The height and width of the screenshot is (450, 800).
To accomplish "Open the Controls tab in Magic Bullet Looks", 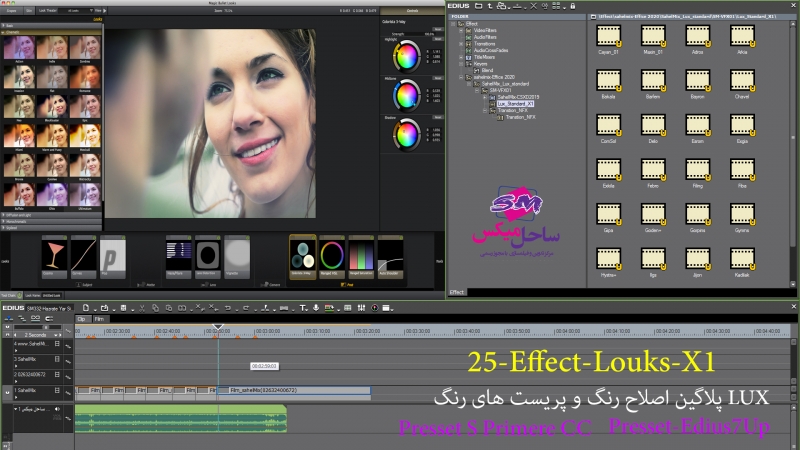I will pyautogui.click(x=412, y=11).
